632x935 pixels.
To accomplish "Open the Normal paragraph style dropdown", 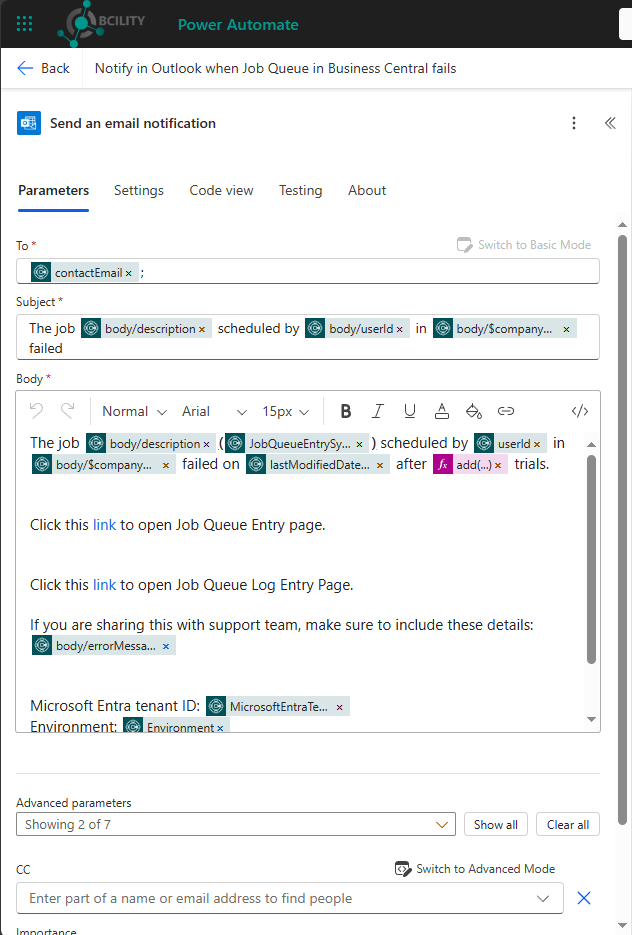I will click(134, 411).
